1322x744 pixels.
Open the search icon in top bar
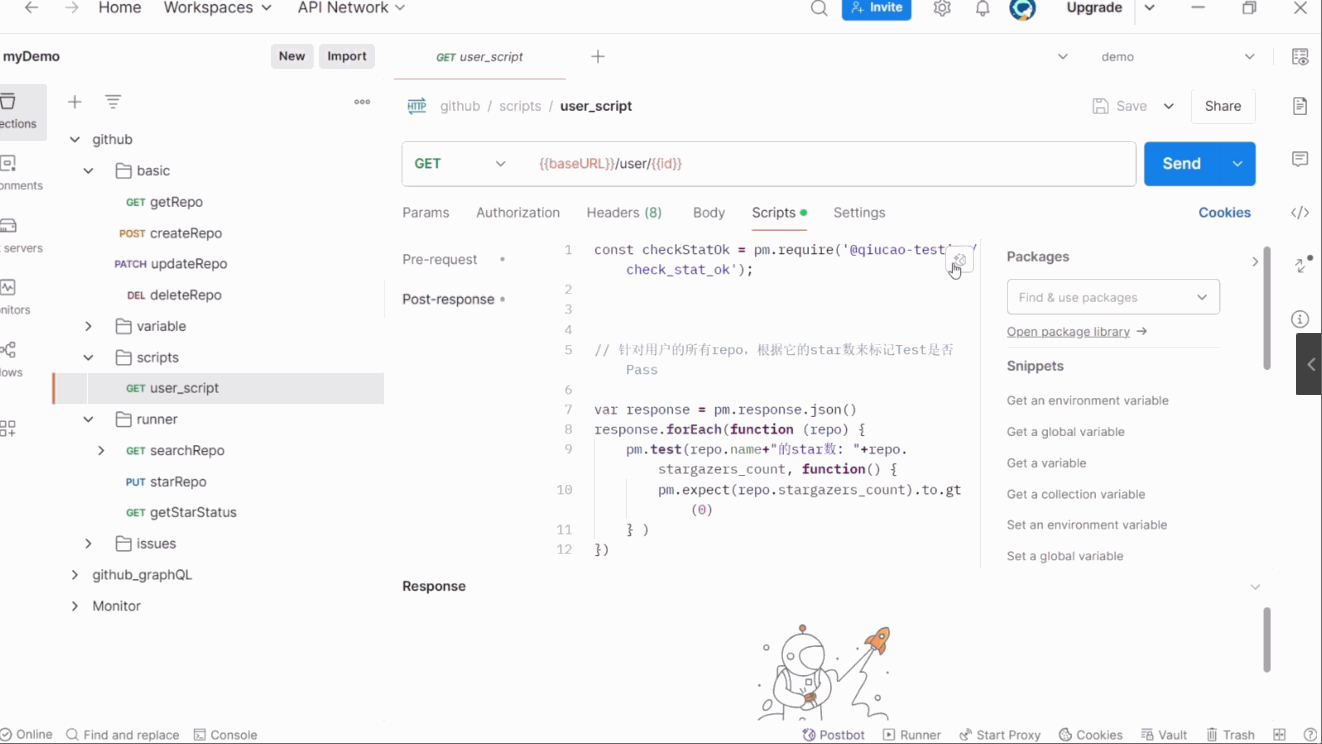[x=819, y=8]
